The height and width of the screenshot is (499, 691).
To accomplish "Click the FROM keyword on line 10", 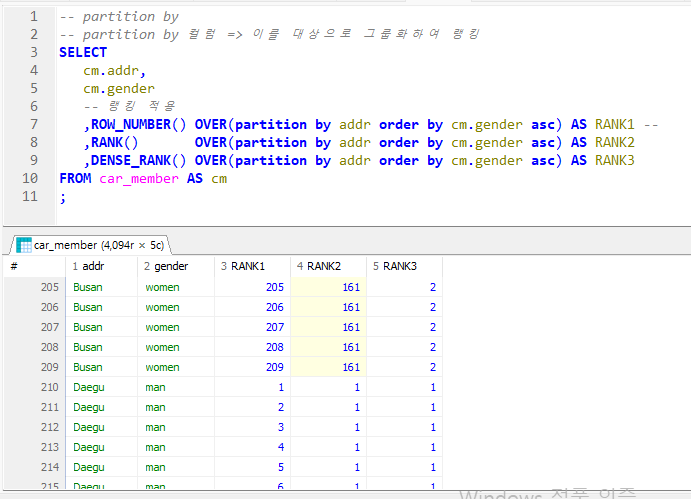I will pos(75,179).
